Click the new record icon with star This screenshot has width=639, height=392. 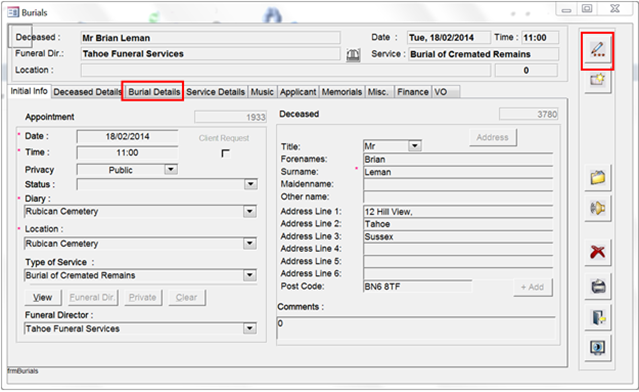coord(597,80)
